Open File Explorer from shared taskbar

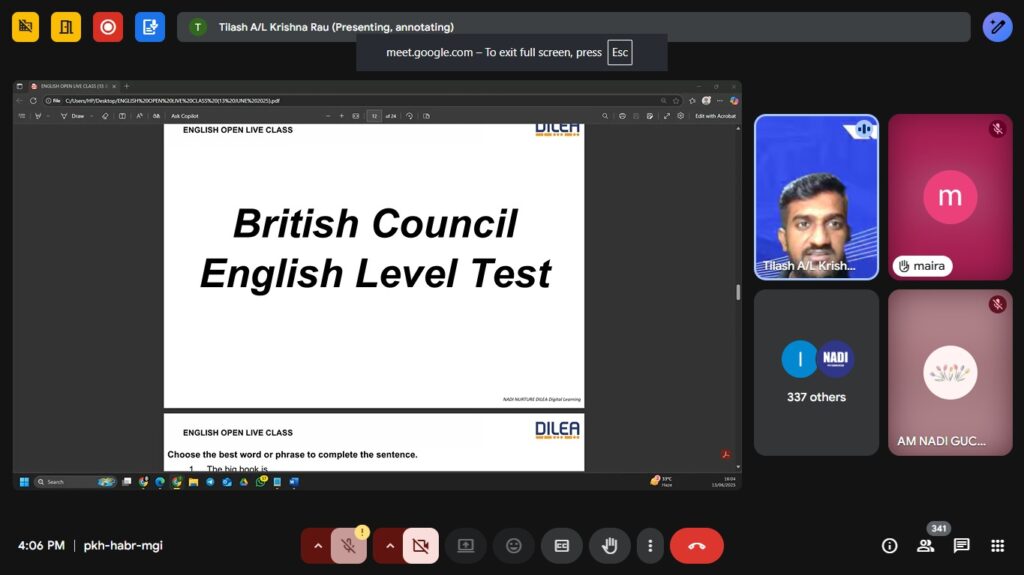click(193, 482)
